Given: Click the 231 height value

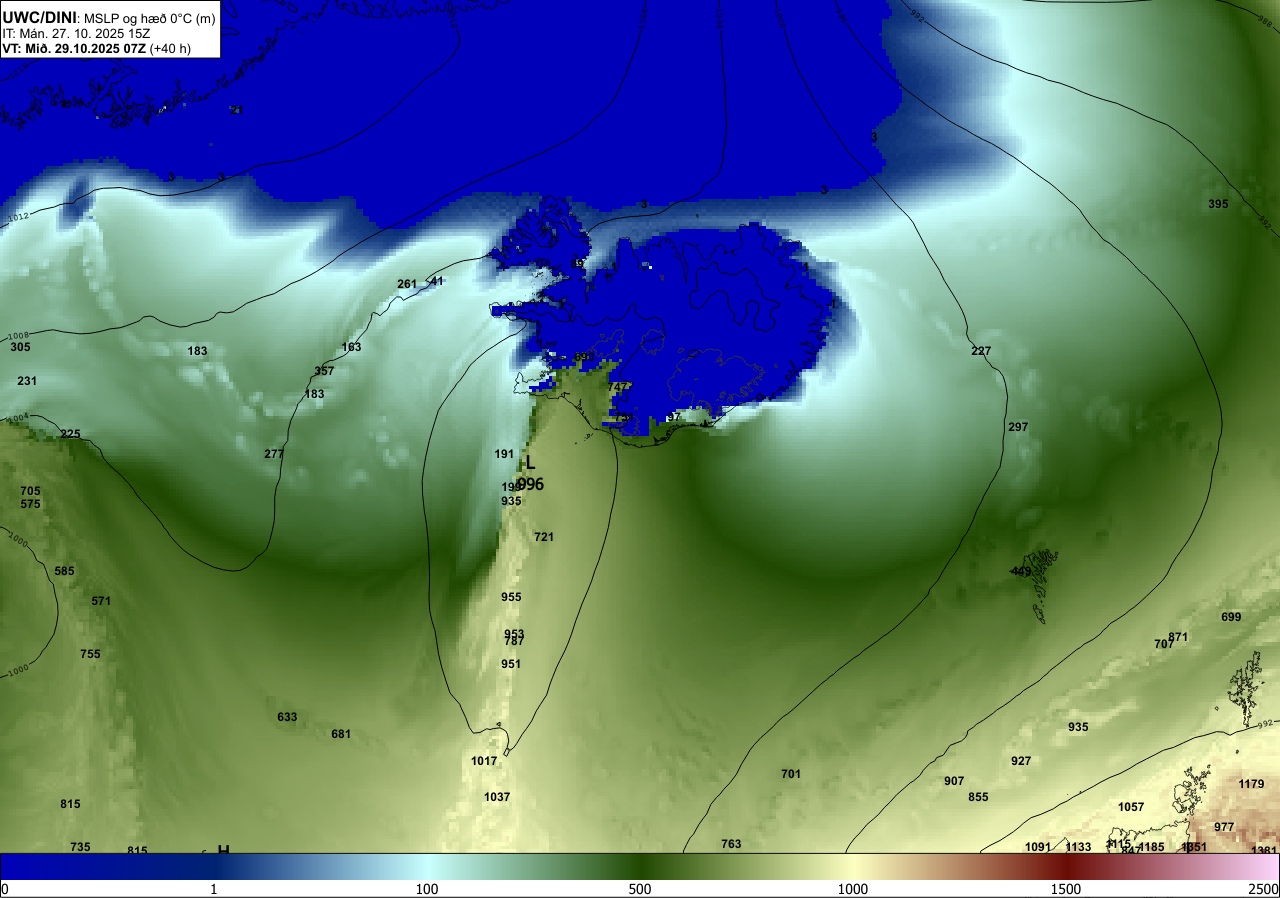Looking at the screenshot, I should (27, 381).
